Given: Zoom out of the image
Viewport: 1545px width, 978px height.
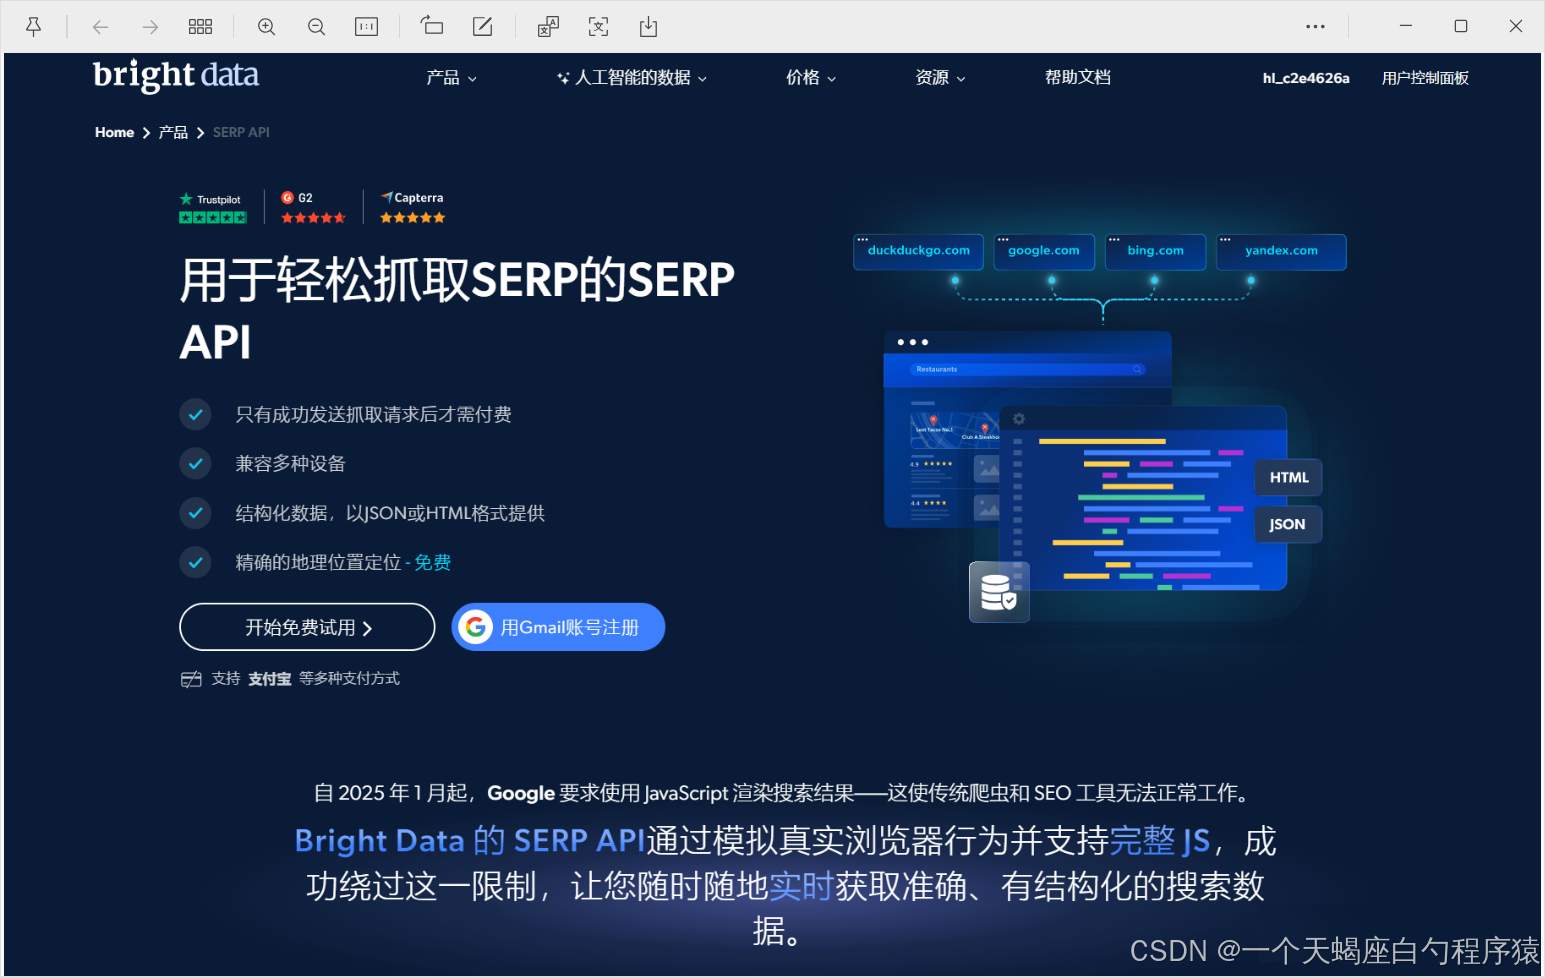Looking at the screenshot, I should (316, 27).
